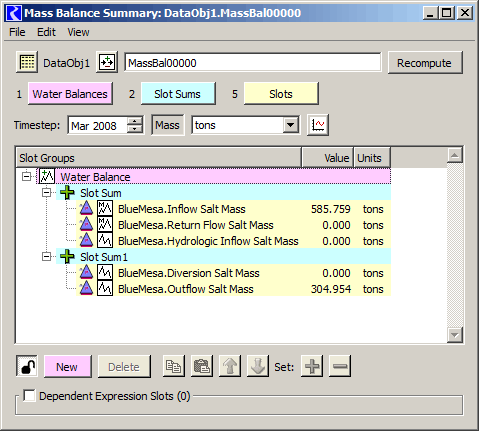The height and width of the screenshot is (431, 479).
Task: Click the Recompute button
Action: point(425,63)
